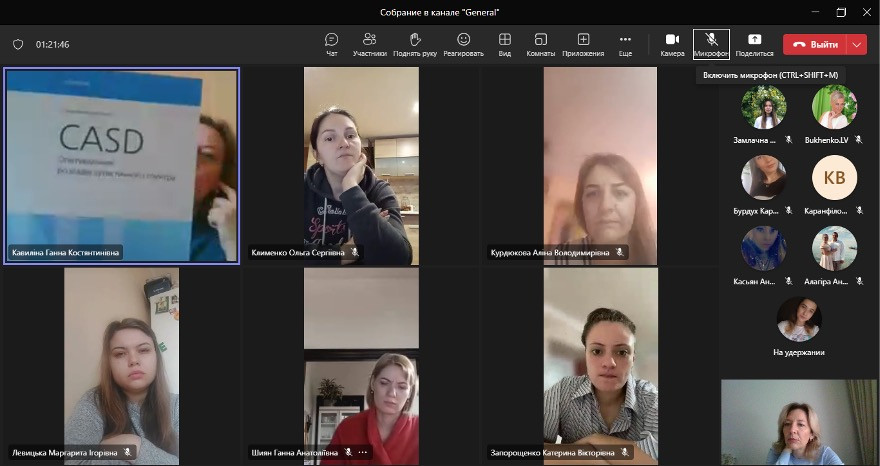Select Клименко Ольга Сергіївна video tile
880x466 pixels.
point(361,166)
